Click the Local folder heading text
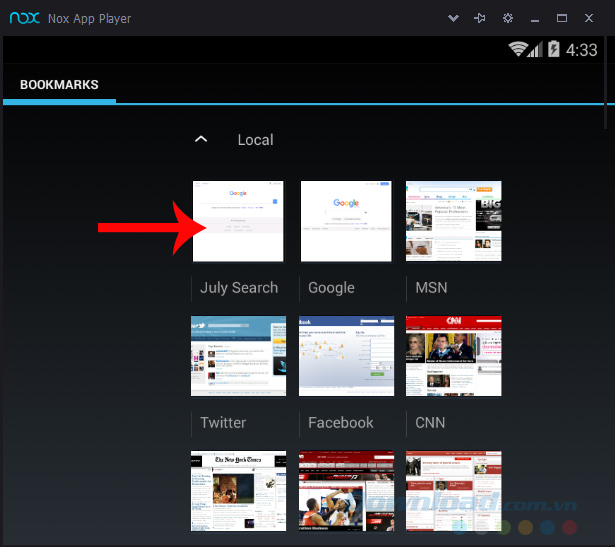This screenshot has height=547, width=615. click(x=255, y=140)
